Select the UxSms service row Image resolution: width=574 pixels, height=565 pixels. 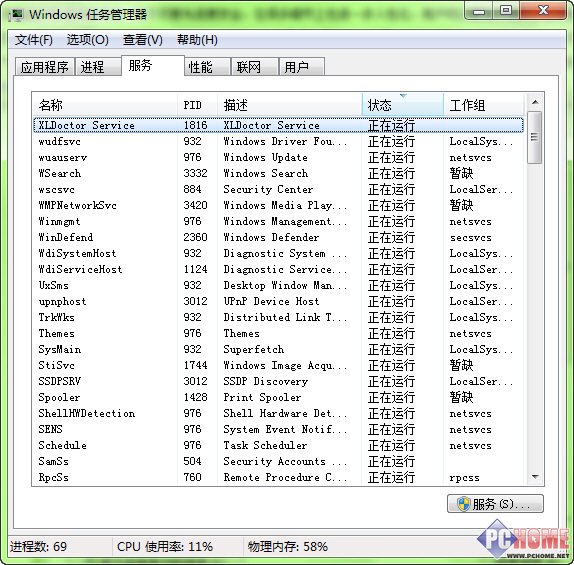[x=278, y=285]
